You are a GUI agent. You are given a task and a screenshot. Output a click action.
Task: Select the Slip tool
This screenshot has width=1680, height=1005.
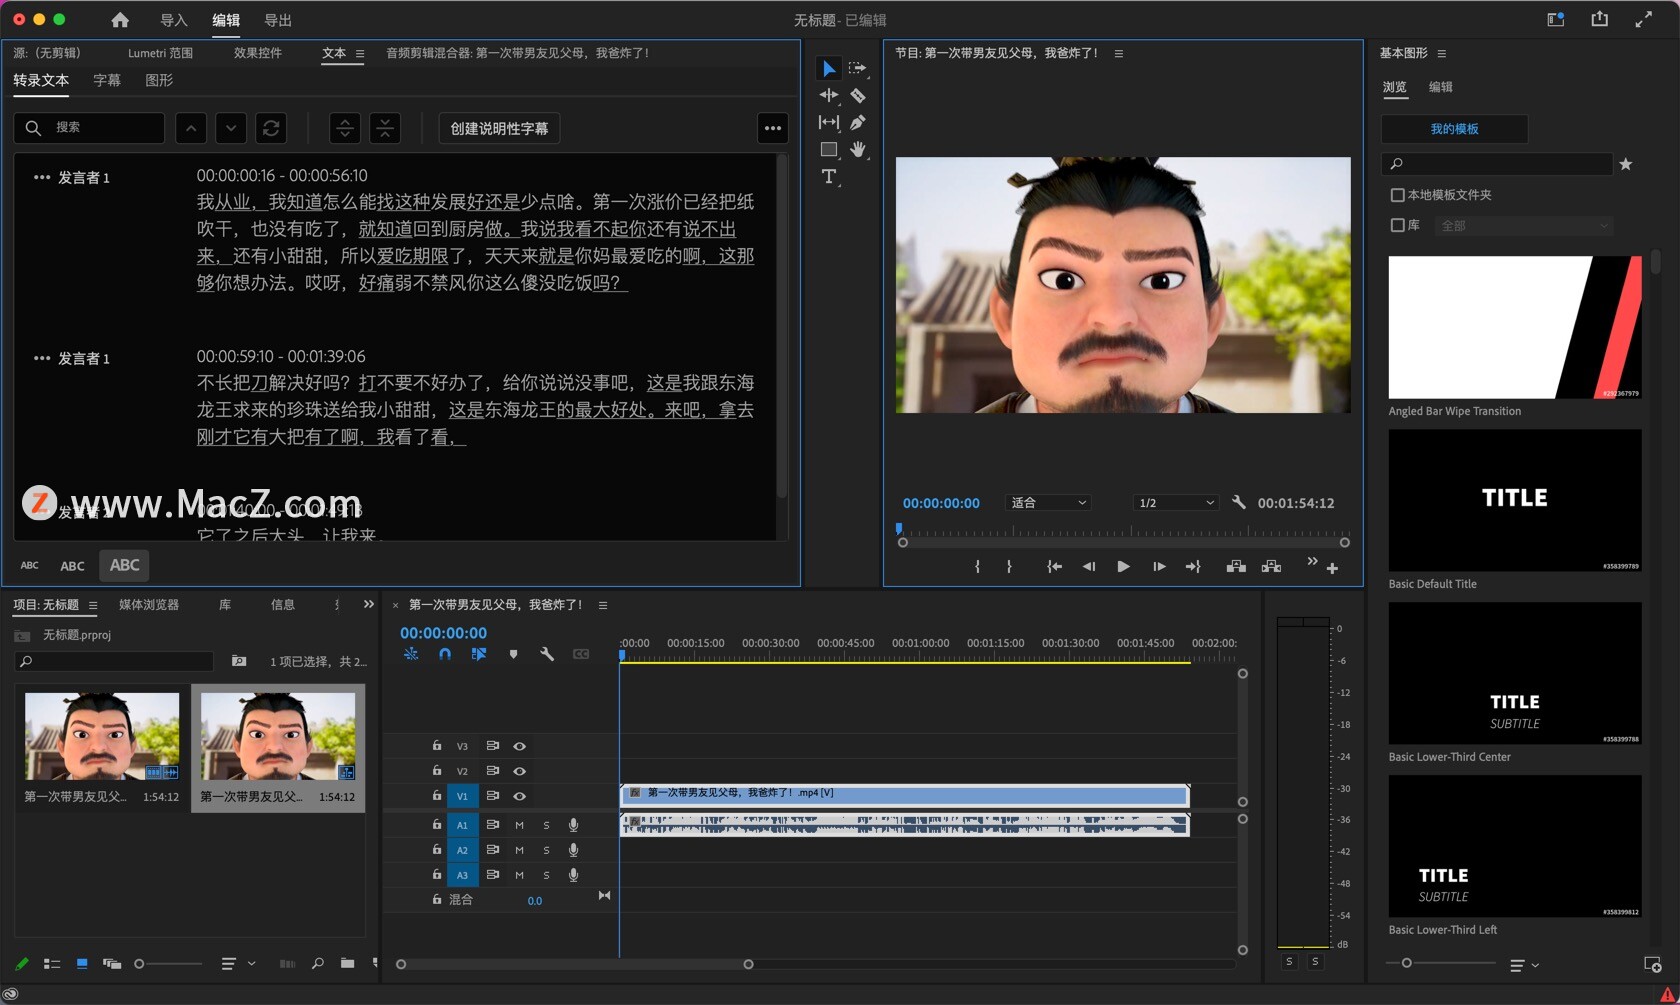pyautogui.click(x=828, y=122)
